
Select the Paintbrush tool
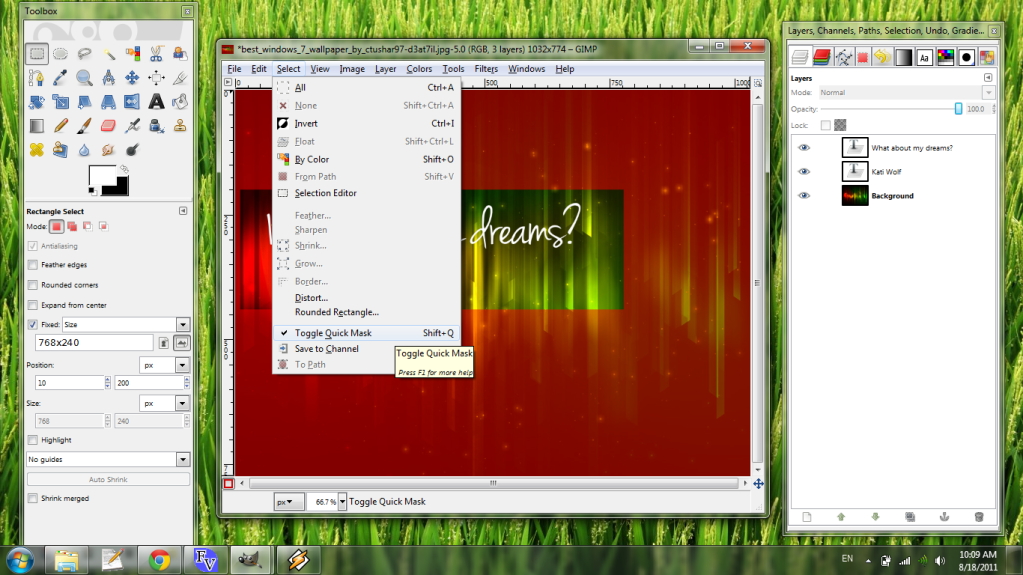[84, 125]
